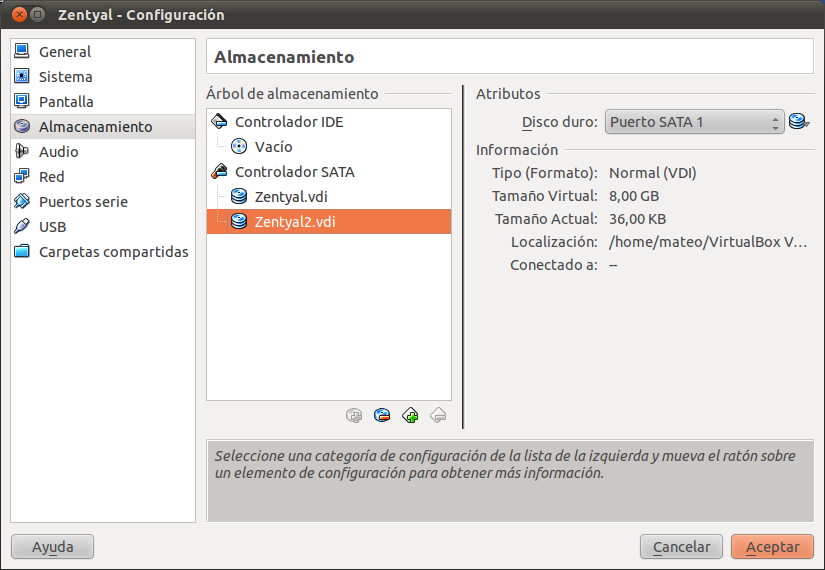Click the Vacío CD disc icon
825x570 pixels.
[239, 146]
